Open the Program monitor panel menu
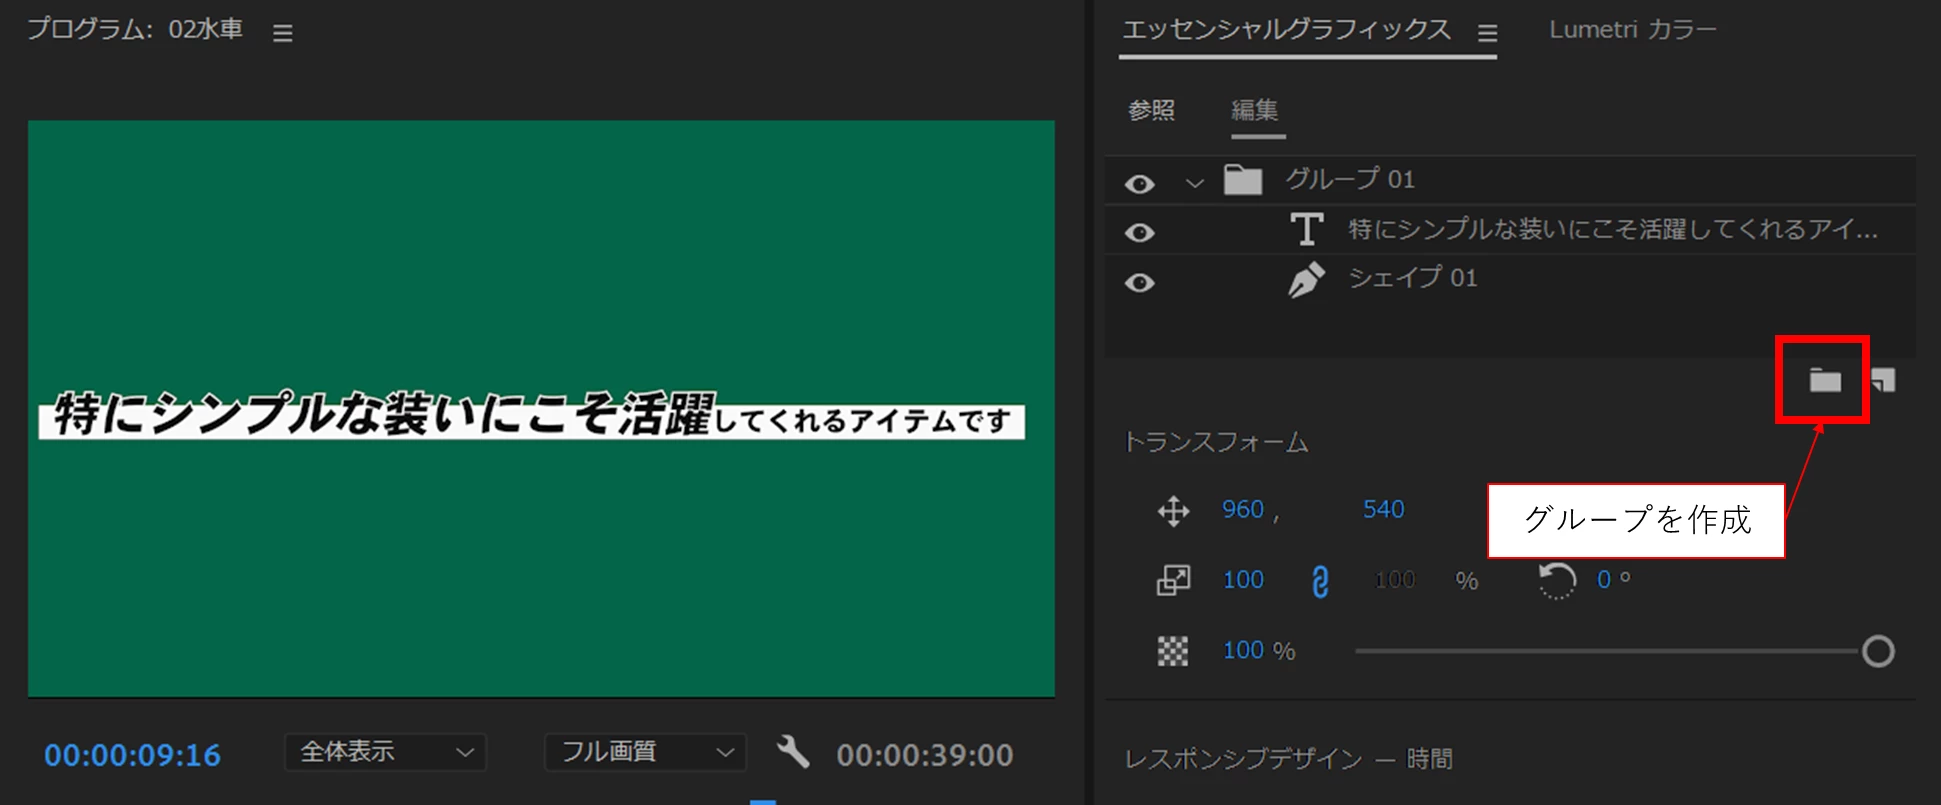Viewport: 1941px width, 805px height. 283,33
